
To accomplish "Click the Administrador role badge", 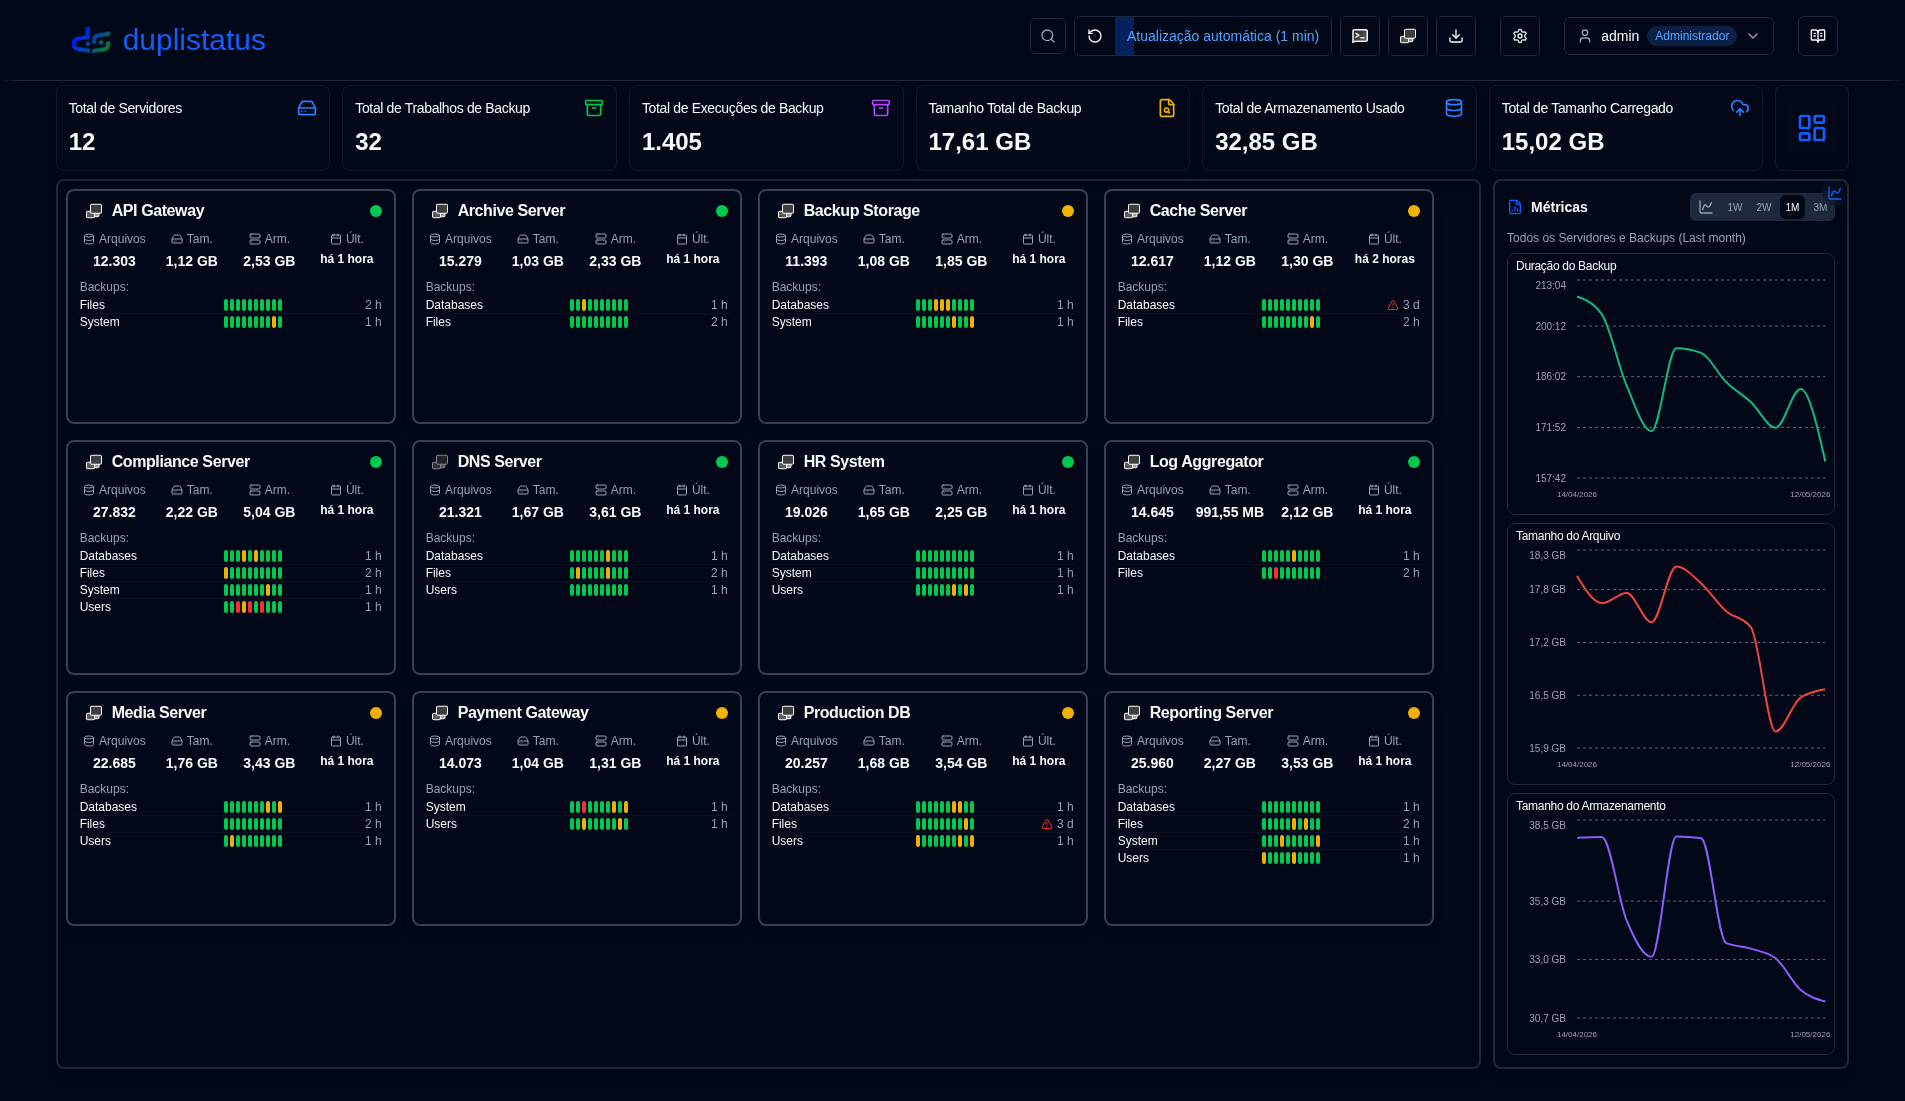I will (x=1692, y=36).
